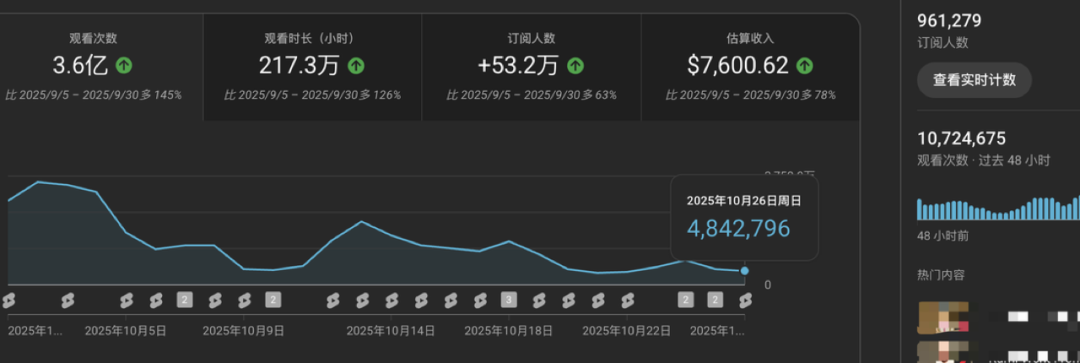Click the 2025年10月14日 axis date label
Viewport: 1080px width, 363px height.
pyautogui.click(x=391, y=331)
